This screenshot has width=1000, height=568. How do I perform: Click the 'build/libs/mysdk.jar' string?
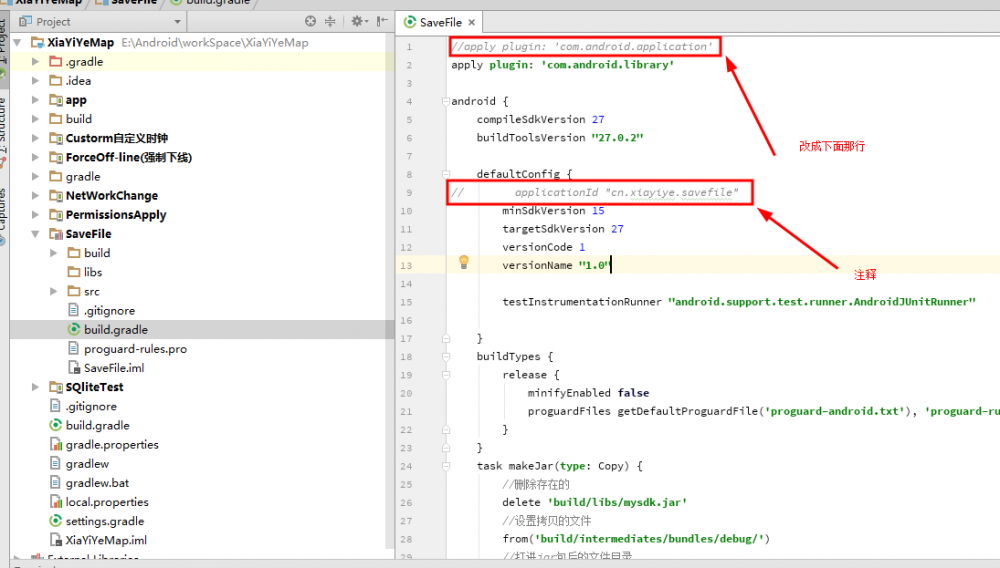617,502
